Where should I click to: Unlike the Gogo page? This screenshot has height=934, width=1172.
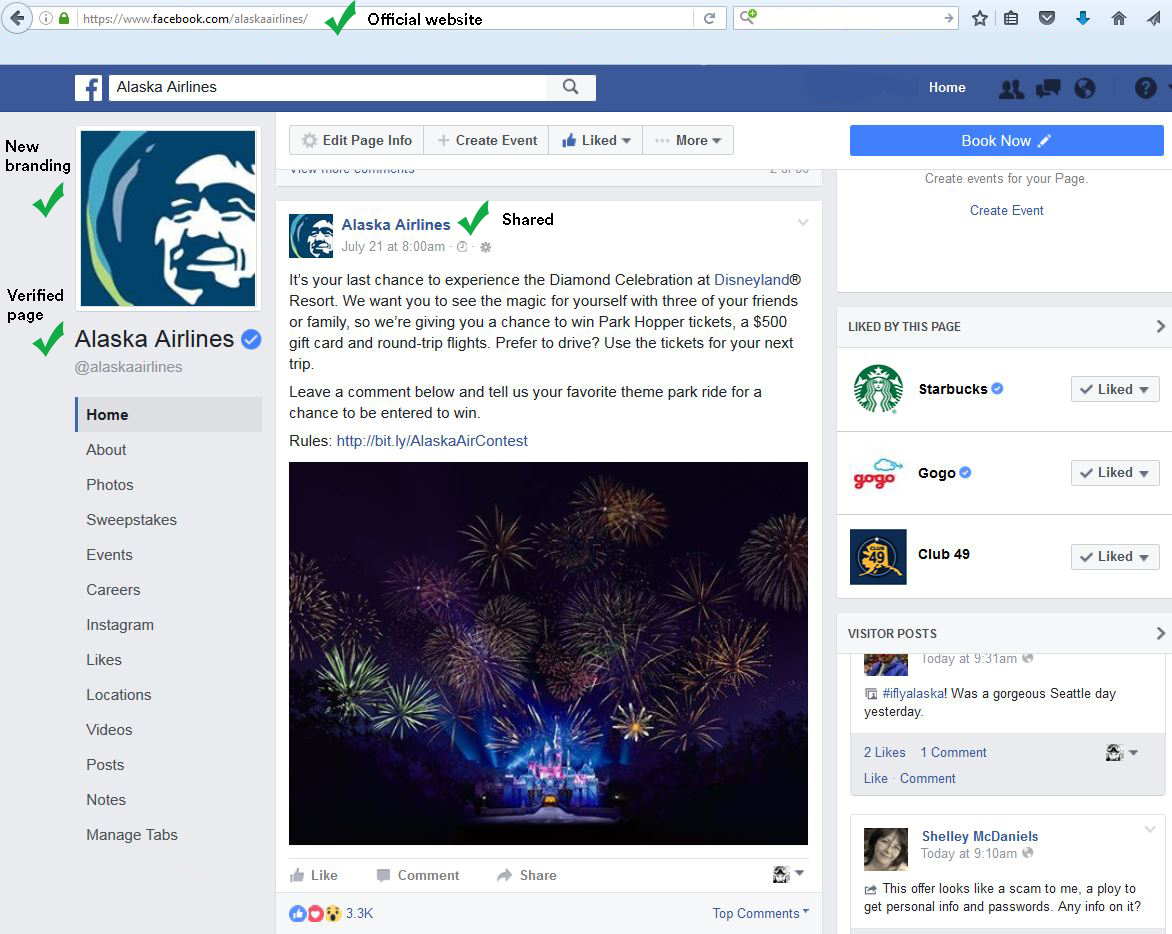click(1114, 472)
